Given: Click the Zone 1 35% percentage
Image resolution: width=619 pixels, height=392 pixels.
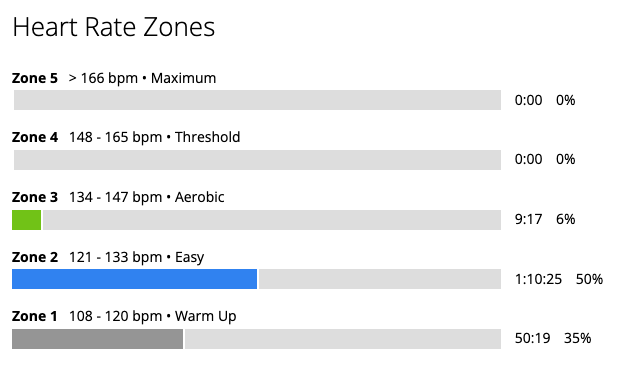Looking at the screenshot, I should 578,338.
